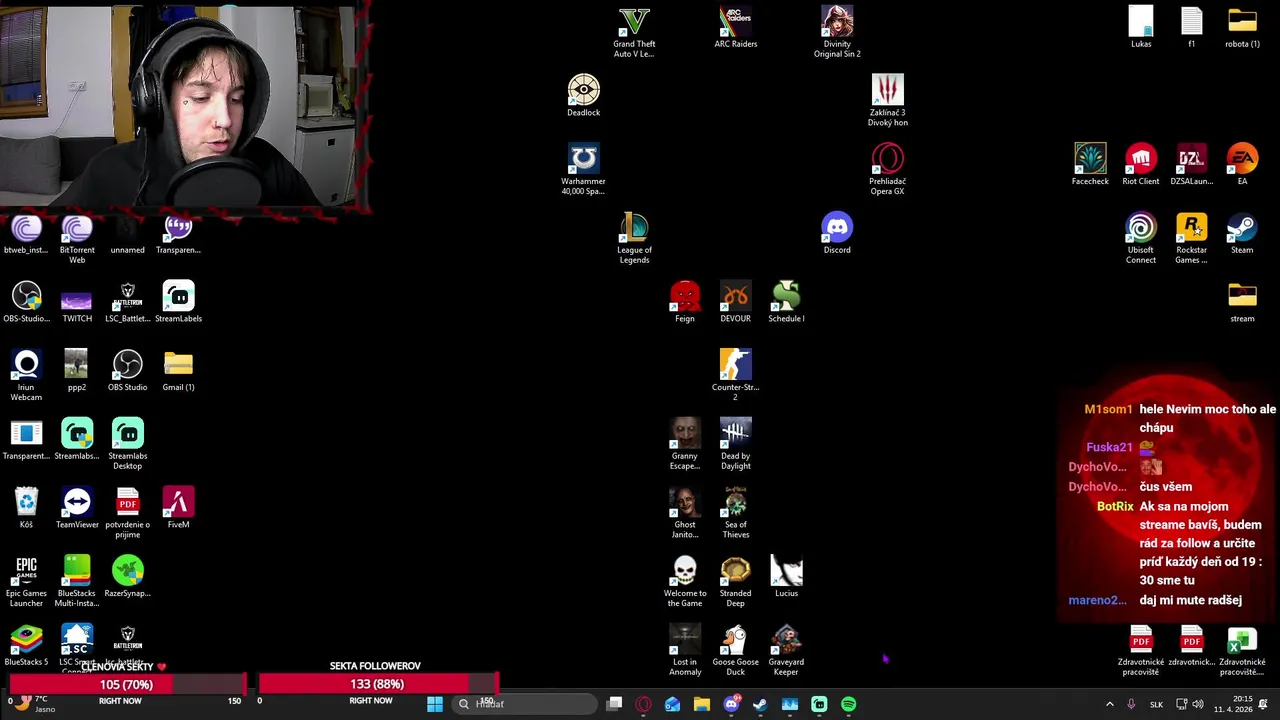Open File Explorer from the taskbar

pos(702,704)
